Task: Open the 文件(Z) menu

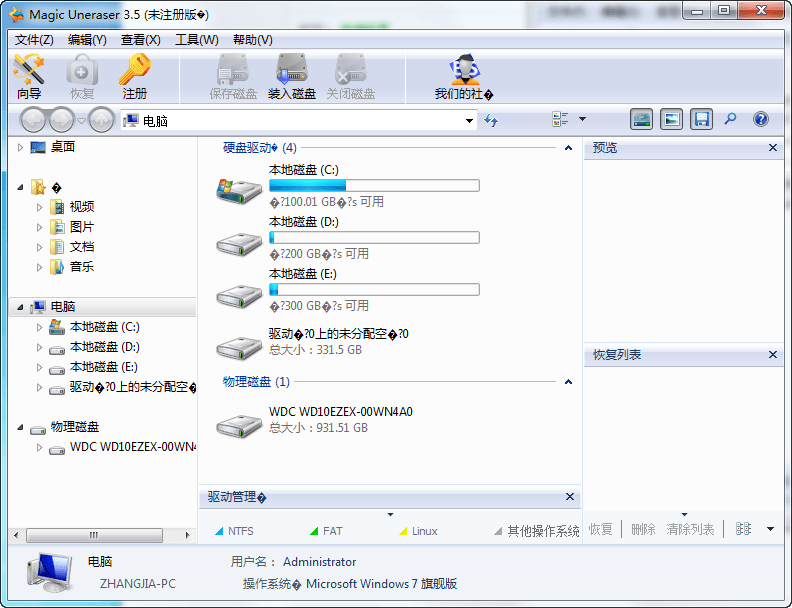Action: 34,40
